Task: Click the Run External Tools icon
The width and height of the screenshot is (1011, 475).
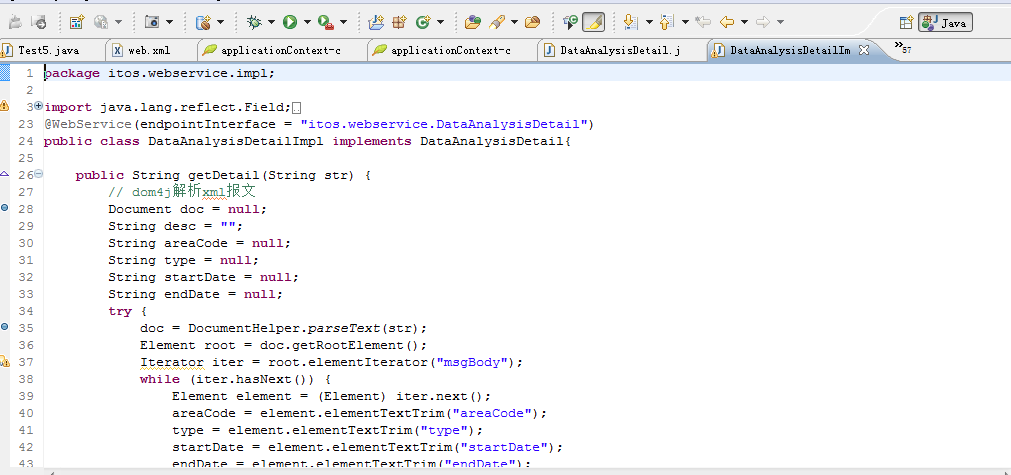Action: click(x=325, y=21)
